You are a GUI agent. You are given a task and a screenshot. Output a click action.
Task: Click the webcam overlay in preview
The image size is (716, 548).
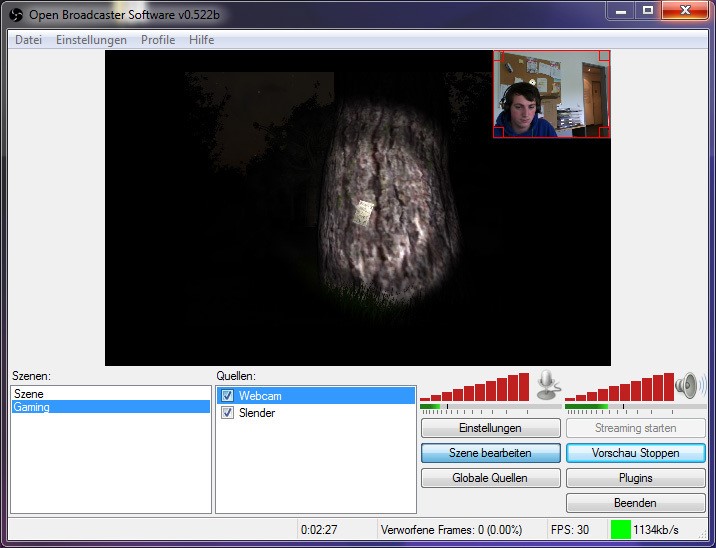(552, 94)
